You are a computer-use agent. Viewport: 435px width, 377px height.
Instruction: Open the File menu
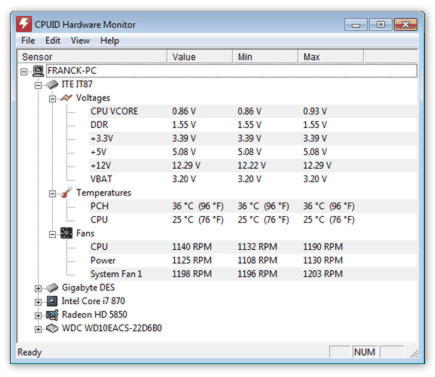click(x=28, y=41)
